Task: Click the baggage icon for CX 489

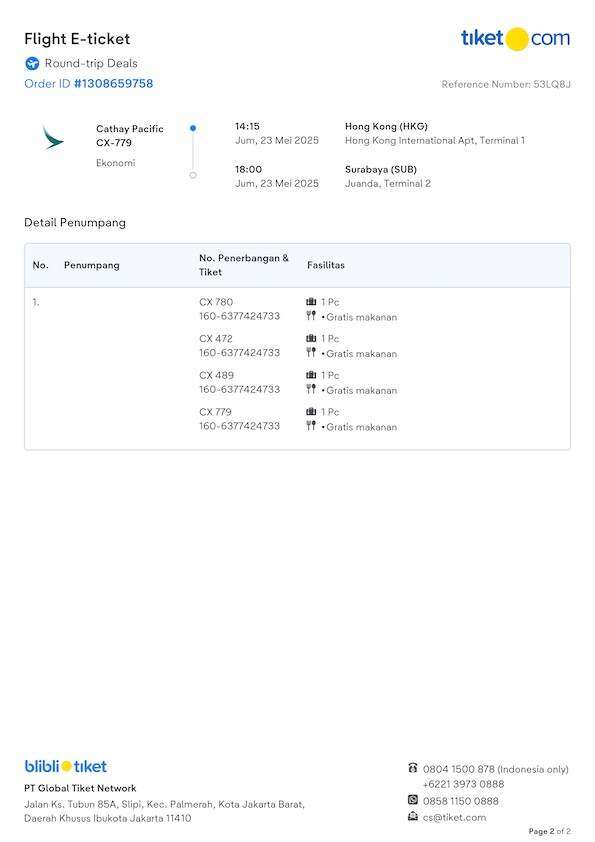Action: (x=311, y=375)
